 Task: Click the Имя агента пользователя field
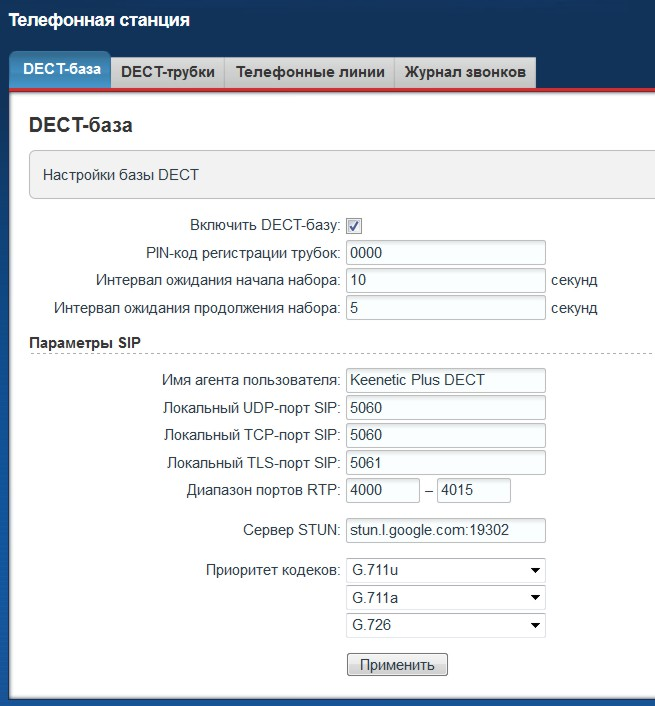coord(445,380)
